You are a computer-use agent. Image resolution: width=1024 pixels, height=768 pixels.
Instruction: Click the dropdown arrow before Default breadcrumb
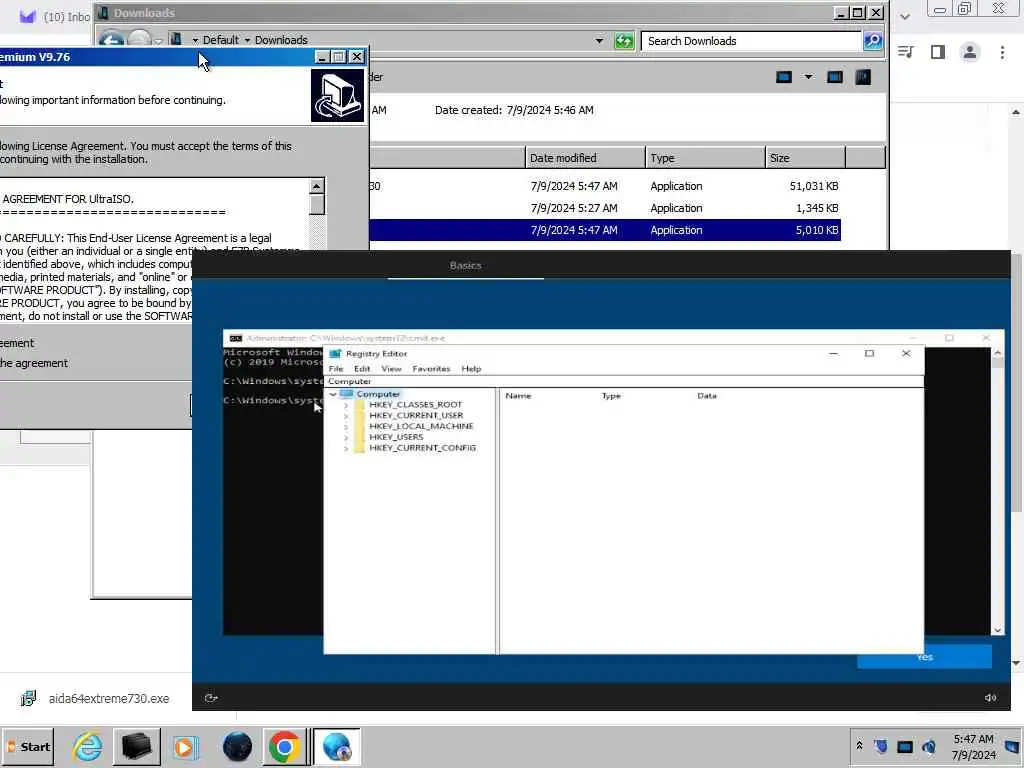195,40
